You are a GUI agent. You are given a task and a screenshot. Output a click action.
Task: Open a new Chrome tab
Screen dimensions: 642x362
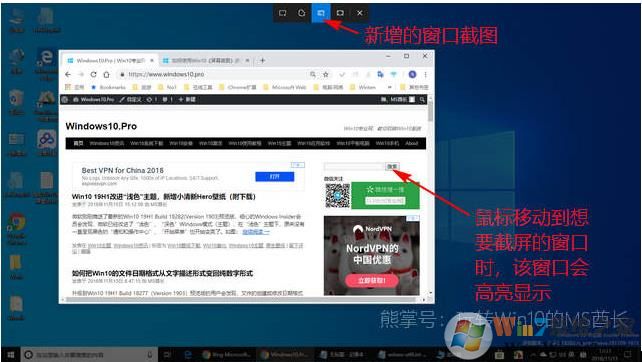tap(262, 61)
